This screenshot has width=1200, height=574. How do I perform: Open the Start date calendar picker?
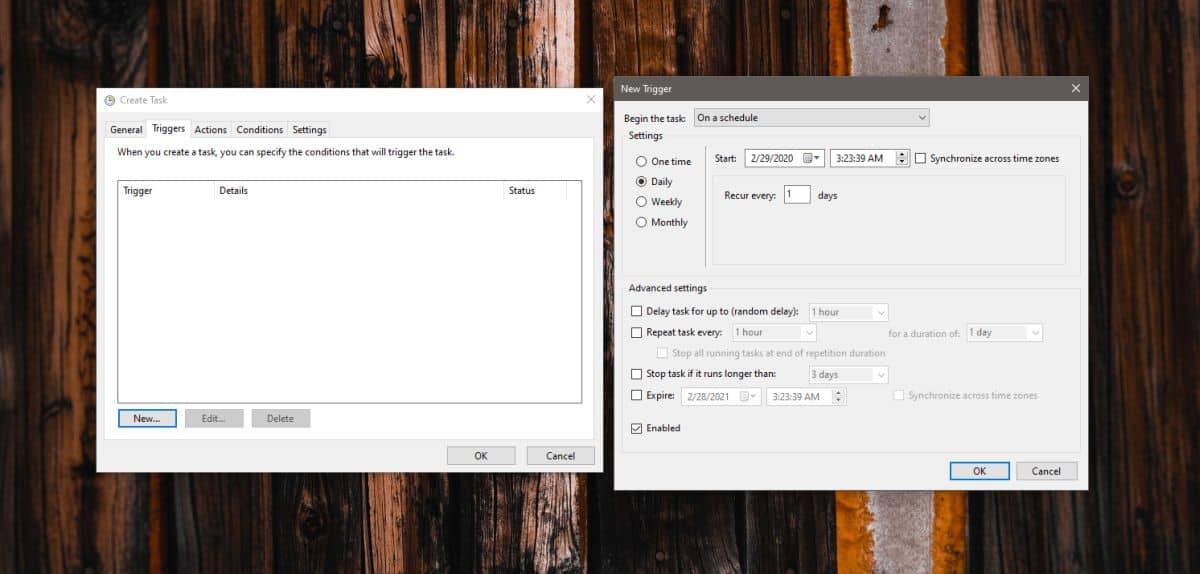(812, 158)
